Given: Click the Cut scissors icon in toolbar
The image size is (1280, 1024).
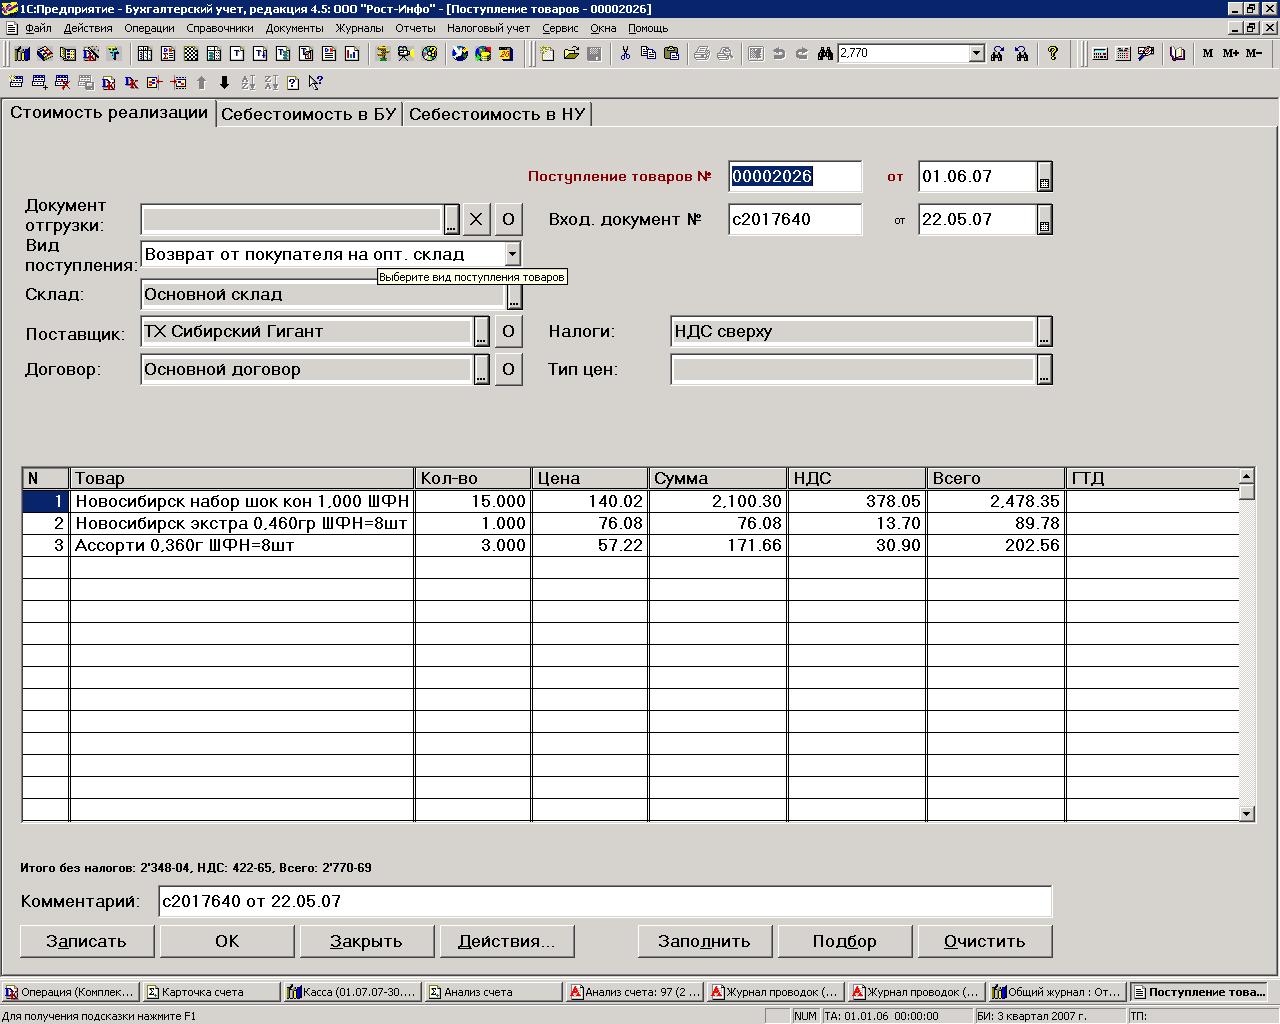Looking at the screenshot, I should (625, 53).
